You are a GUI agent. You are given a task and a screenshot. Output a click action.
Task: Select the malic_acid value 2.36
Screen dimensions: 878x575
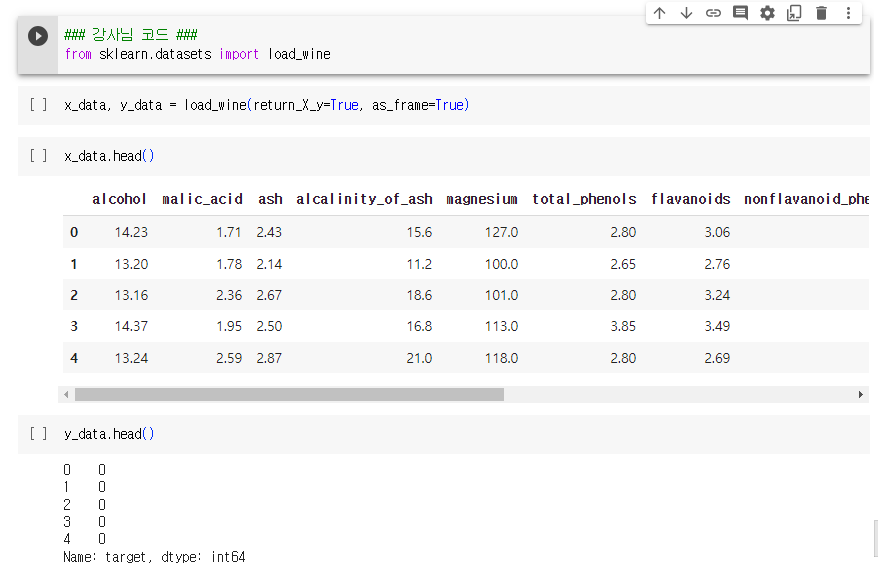tap(229, 295)
